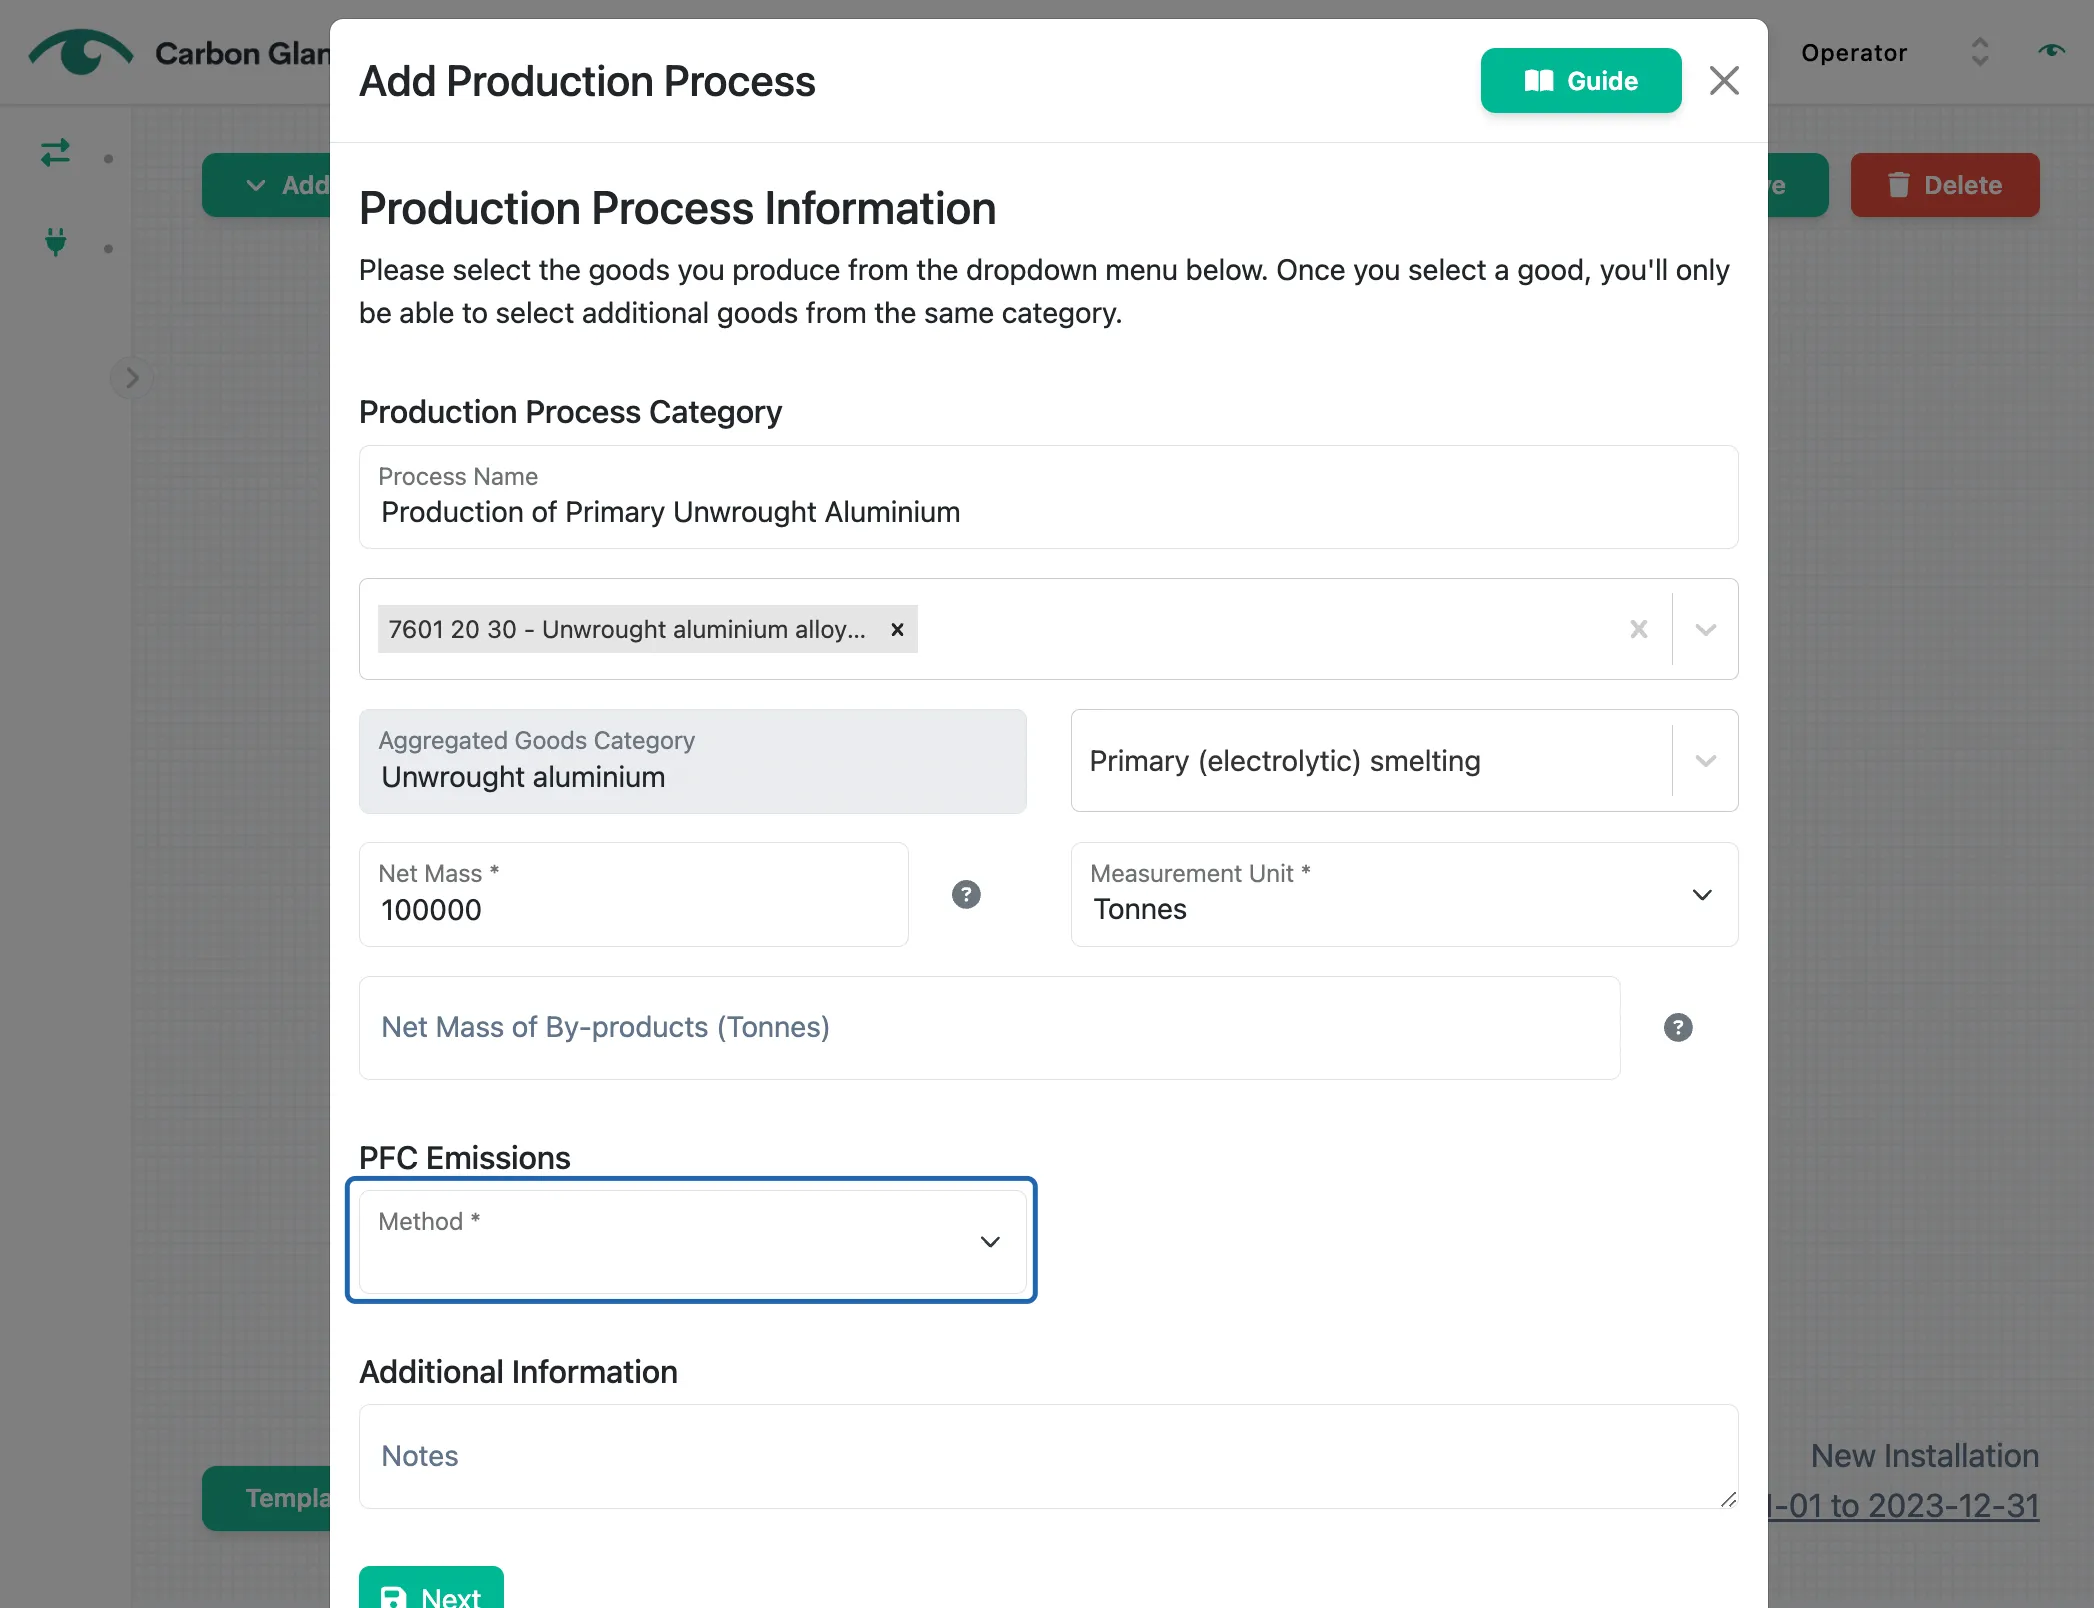Open the reporting period date link
This screenshot has width=2094, height=1608.
[x=1904, y=1506]
